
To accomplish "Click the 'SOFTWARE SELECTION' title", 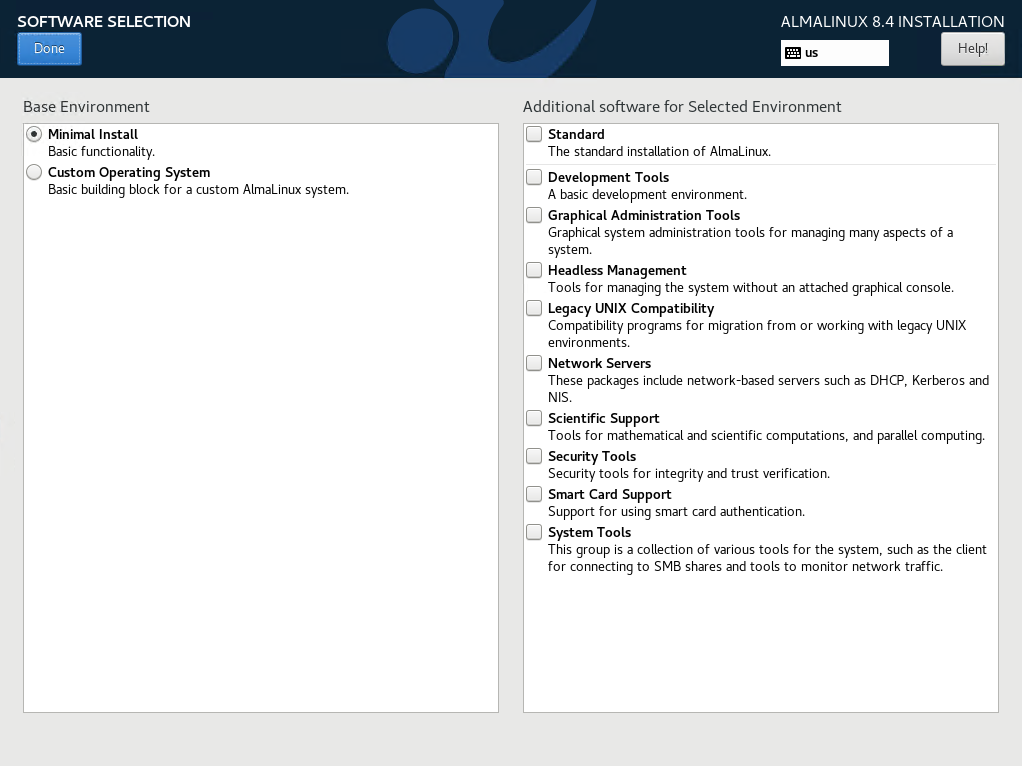I will tap(104, 22).
